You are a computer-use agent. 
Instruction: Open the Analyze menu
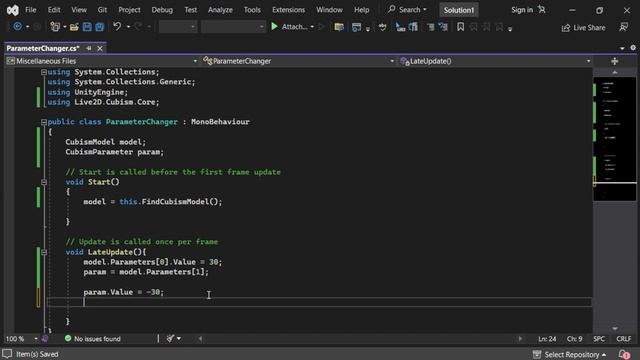click(x=220, y=10)
